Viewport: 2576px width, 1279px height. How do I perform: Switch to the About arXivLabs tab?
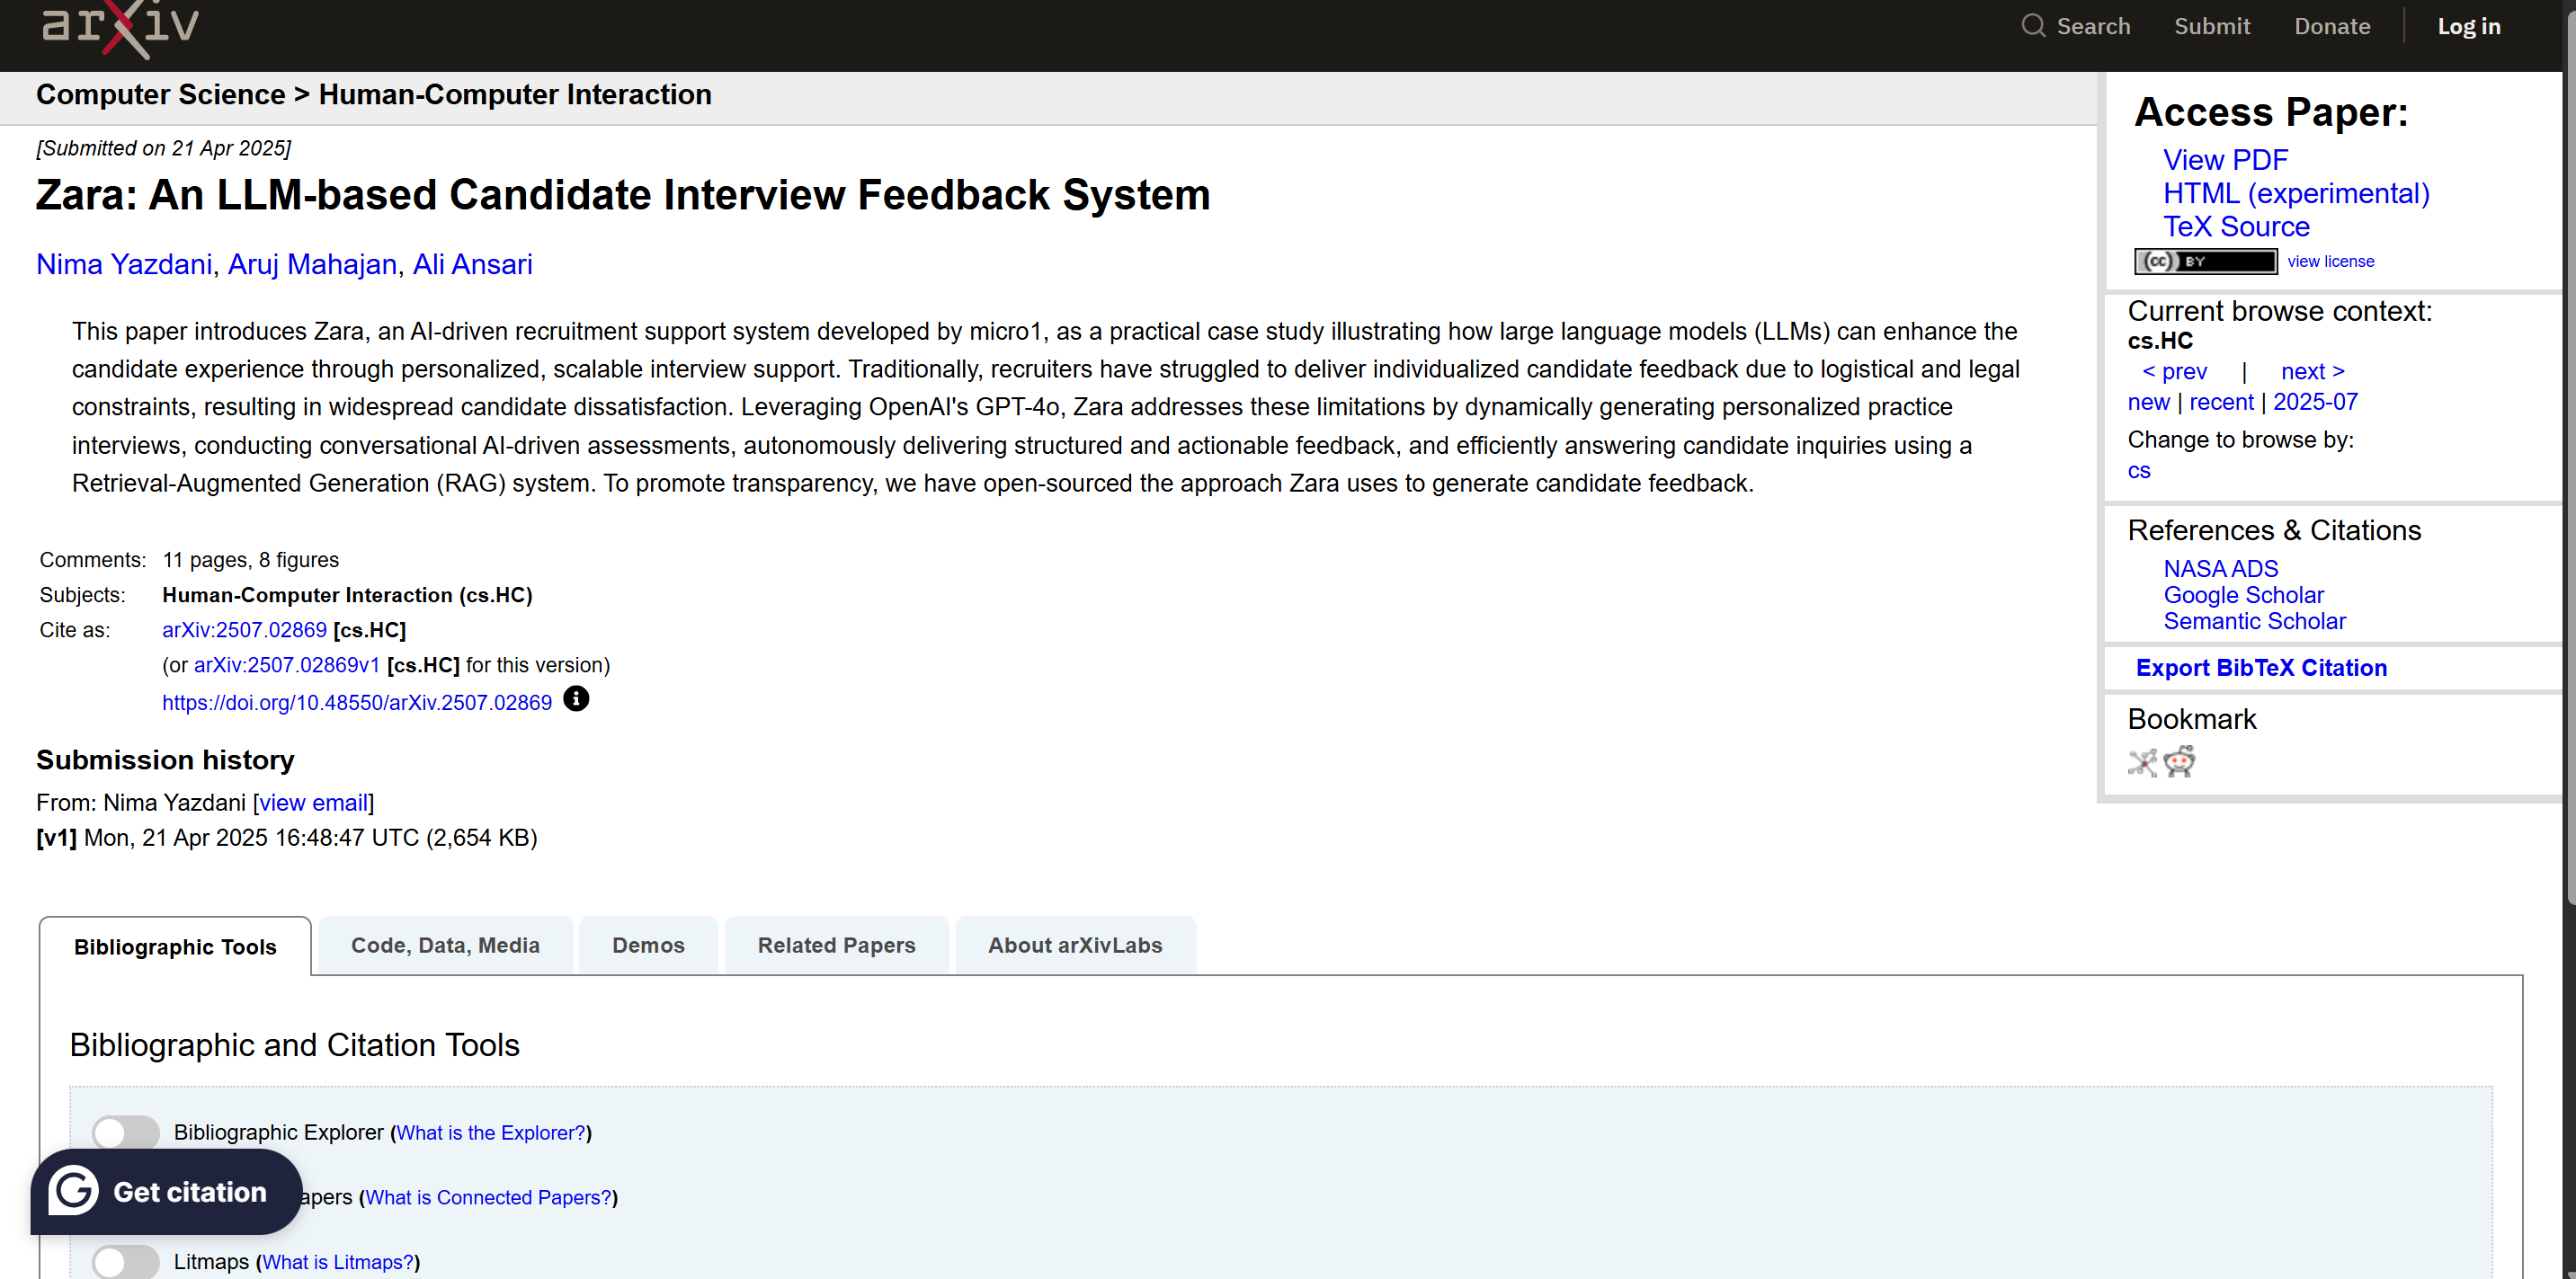click(x=1075, y=945)
